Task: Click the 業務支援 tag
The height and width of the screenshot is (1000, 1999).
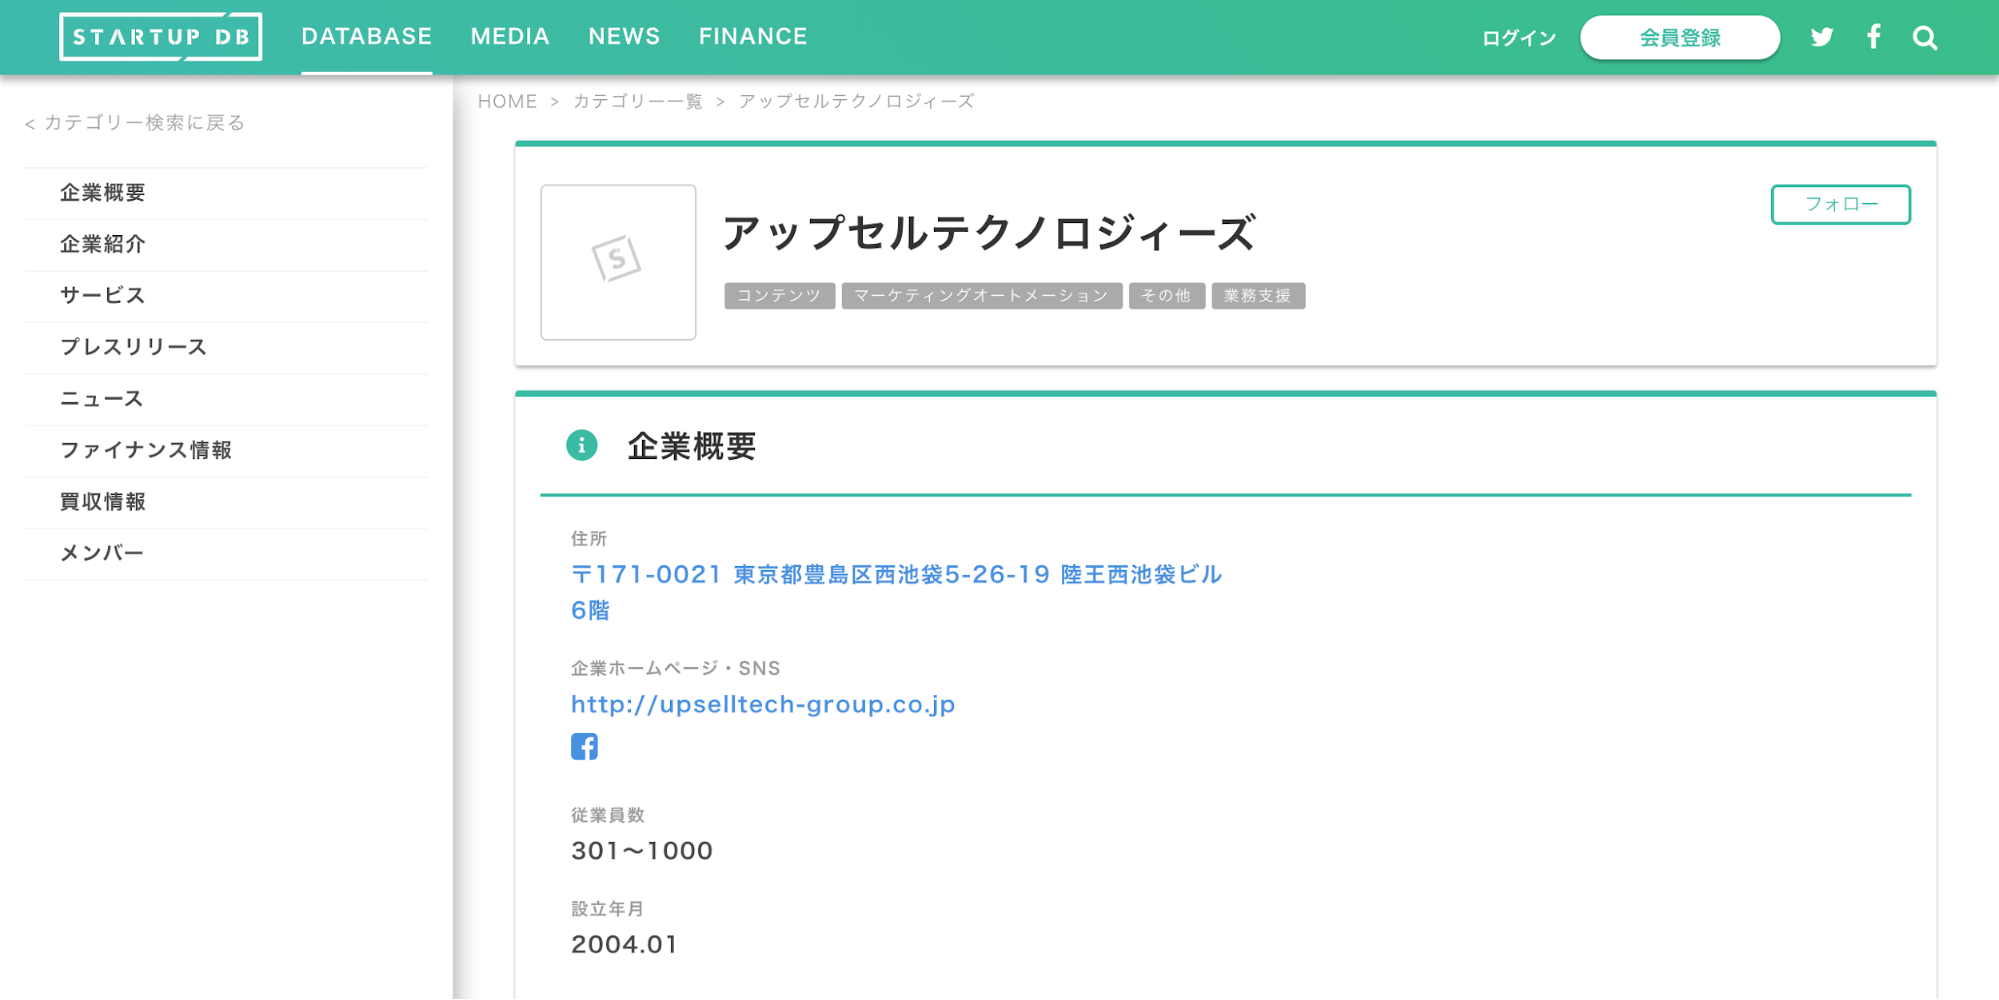Action: click(1258, 296)
